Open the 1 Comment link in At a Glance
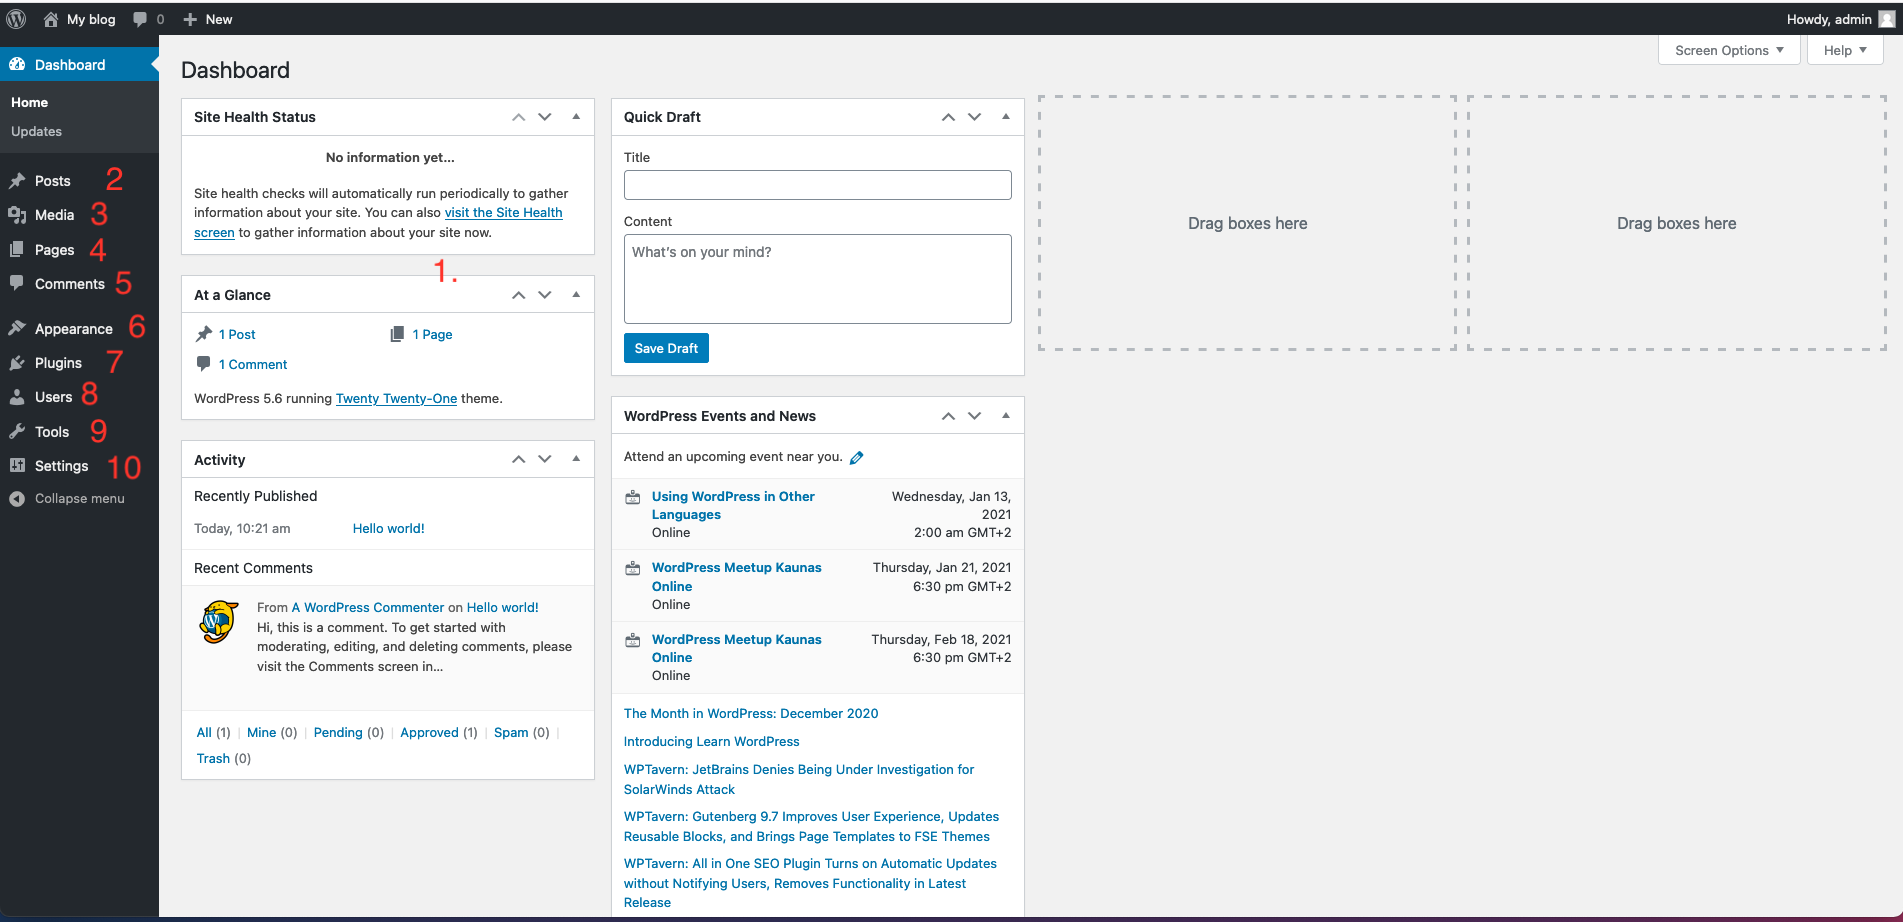 tap(253, 364)
